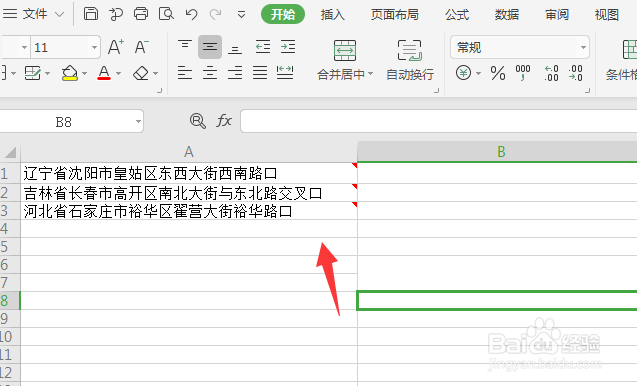Click decrease decimal places icon
Viewport: 637px width, 386px height.
(x=576, y=73)
